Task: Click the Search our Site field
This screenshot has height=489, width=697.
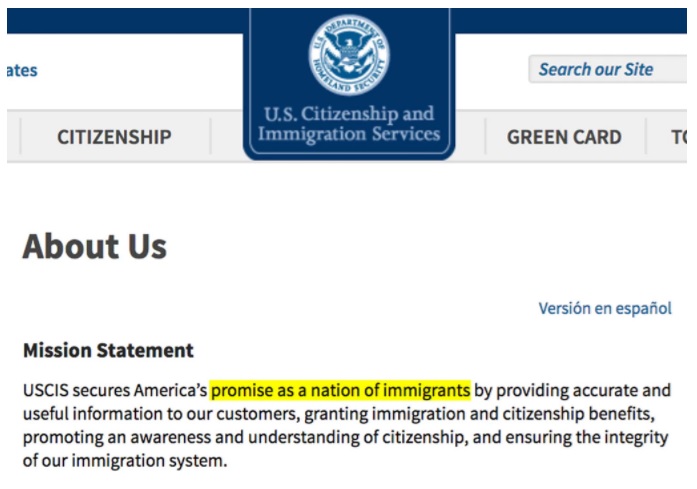Action: pyautogui.click(x=607, y=69)
